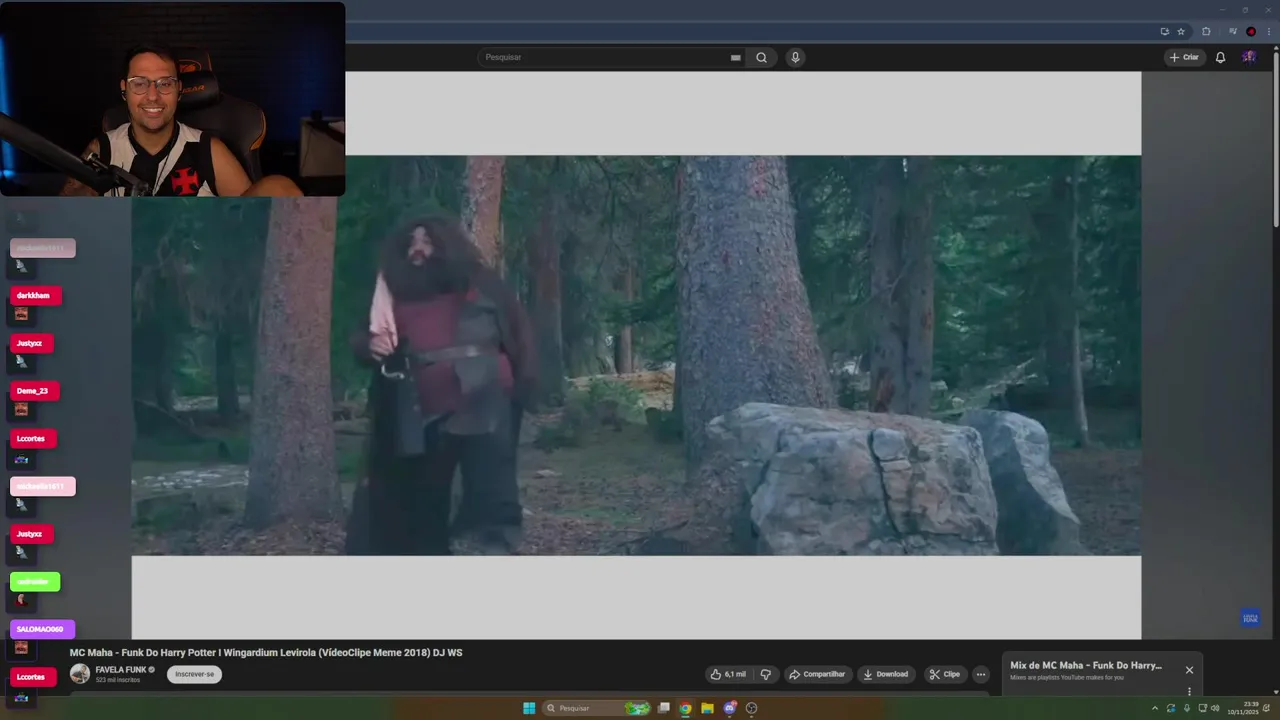Open Mix playlist options three-dot menu
Screen dimensions: 1280x720
pyautogui.click(x=1189, y=691)
